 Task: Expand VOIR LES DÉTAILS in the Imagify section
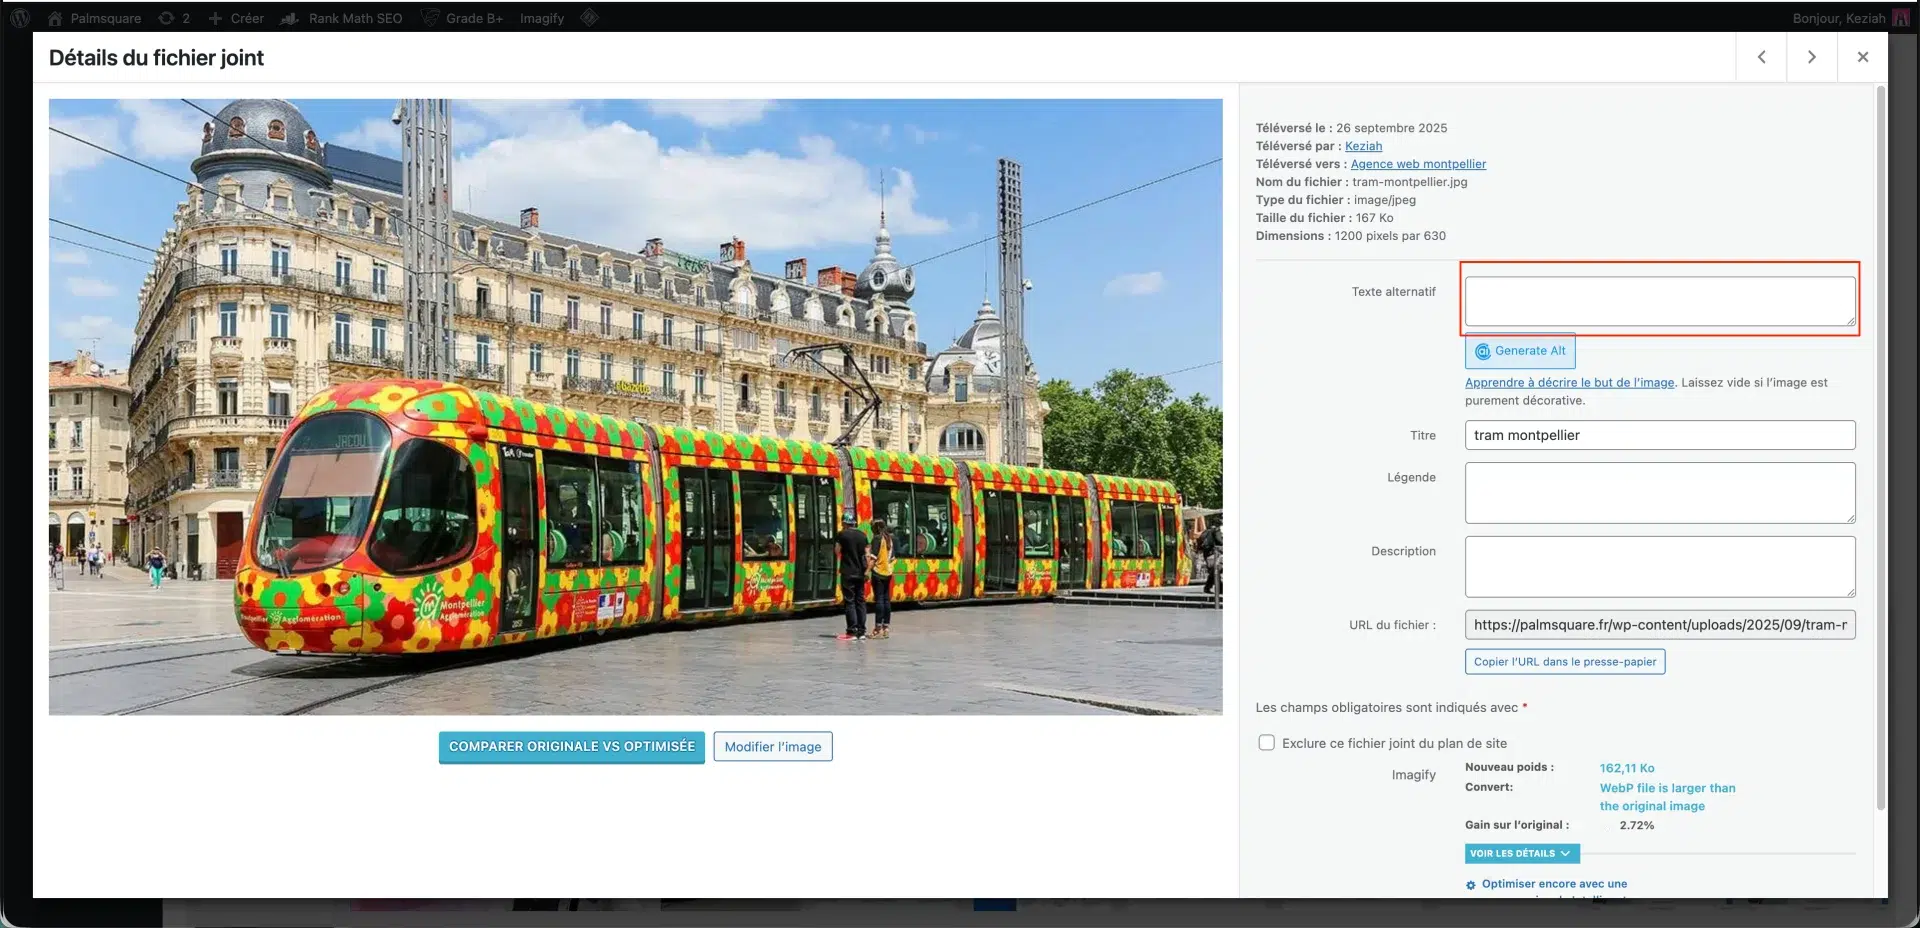(x=1521, y=853)
